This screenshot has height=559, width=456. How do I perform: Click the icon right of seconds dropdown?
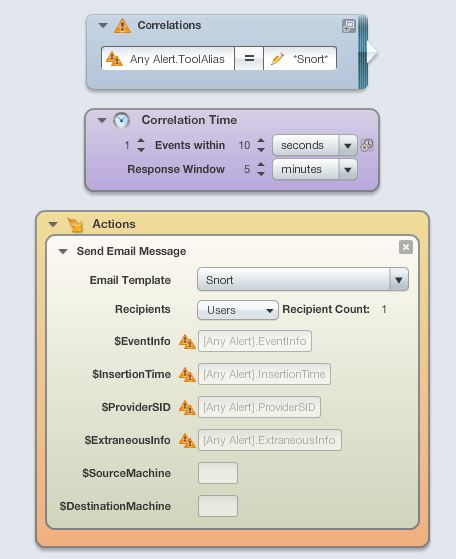(x=367, y=145)
